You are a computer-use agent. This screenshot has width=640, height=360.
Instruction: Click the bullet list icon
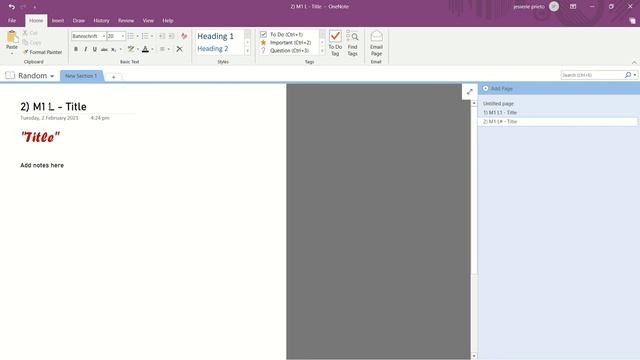point(131,36)
